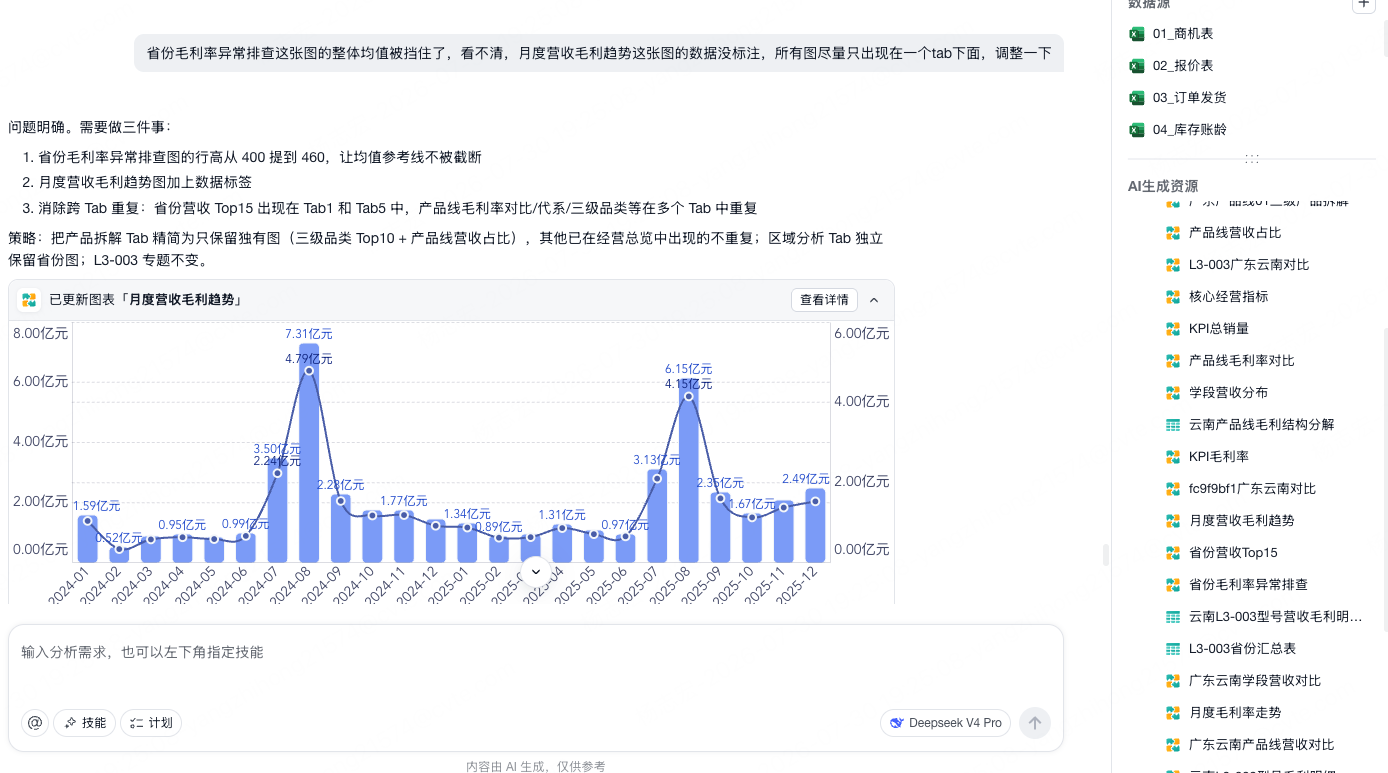Viewport: 1388px width, 773px height.
Task: Click the 6.15亿元 data label on chart
Action: pos(689,369)
